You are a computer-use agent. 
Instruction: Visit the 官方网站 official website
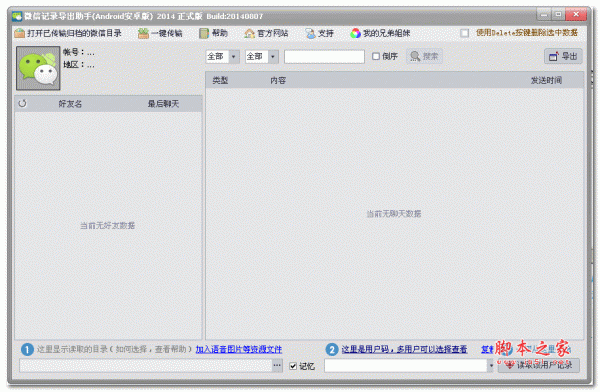(266, 33)
